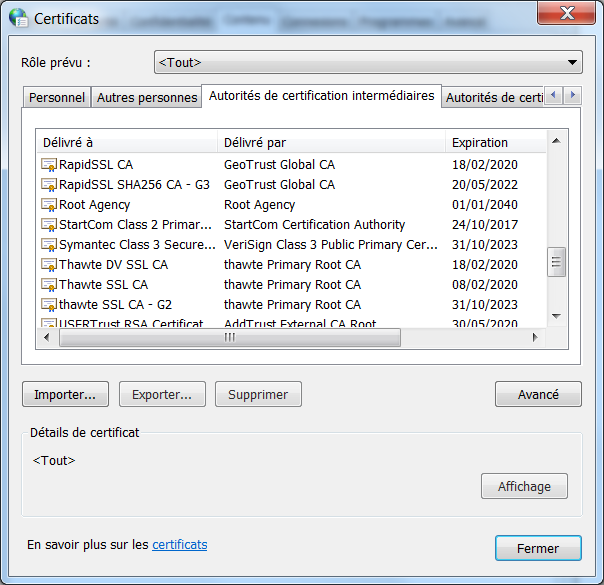Screen dimensions: 604x585
Task: Open the partially shown Autorités de certi tab
Action: 493,97
